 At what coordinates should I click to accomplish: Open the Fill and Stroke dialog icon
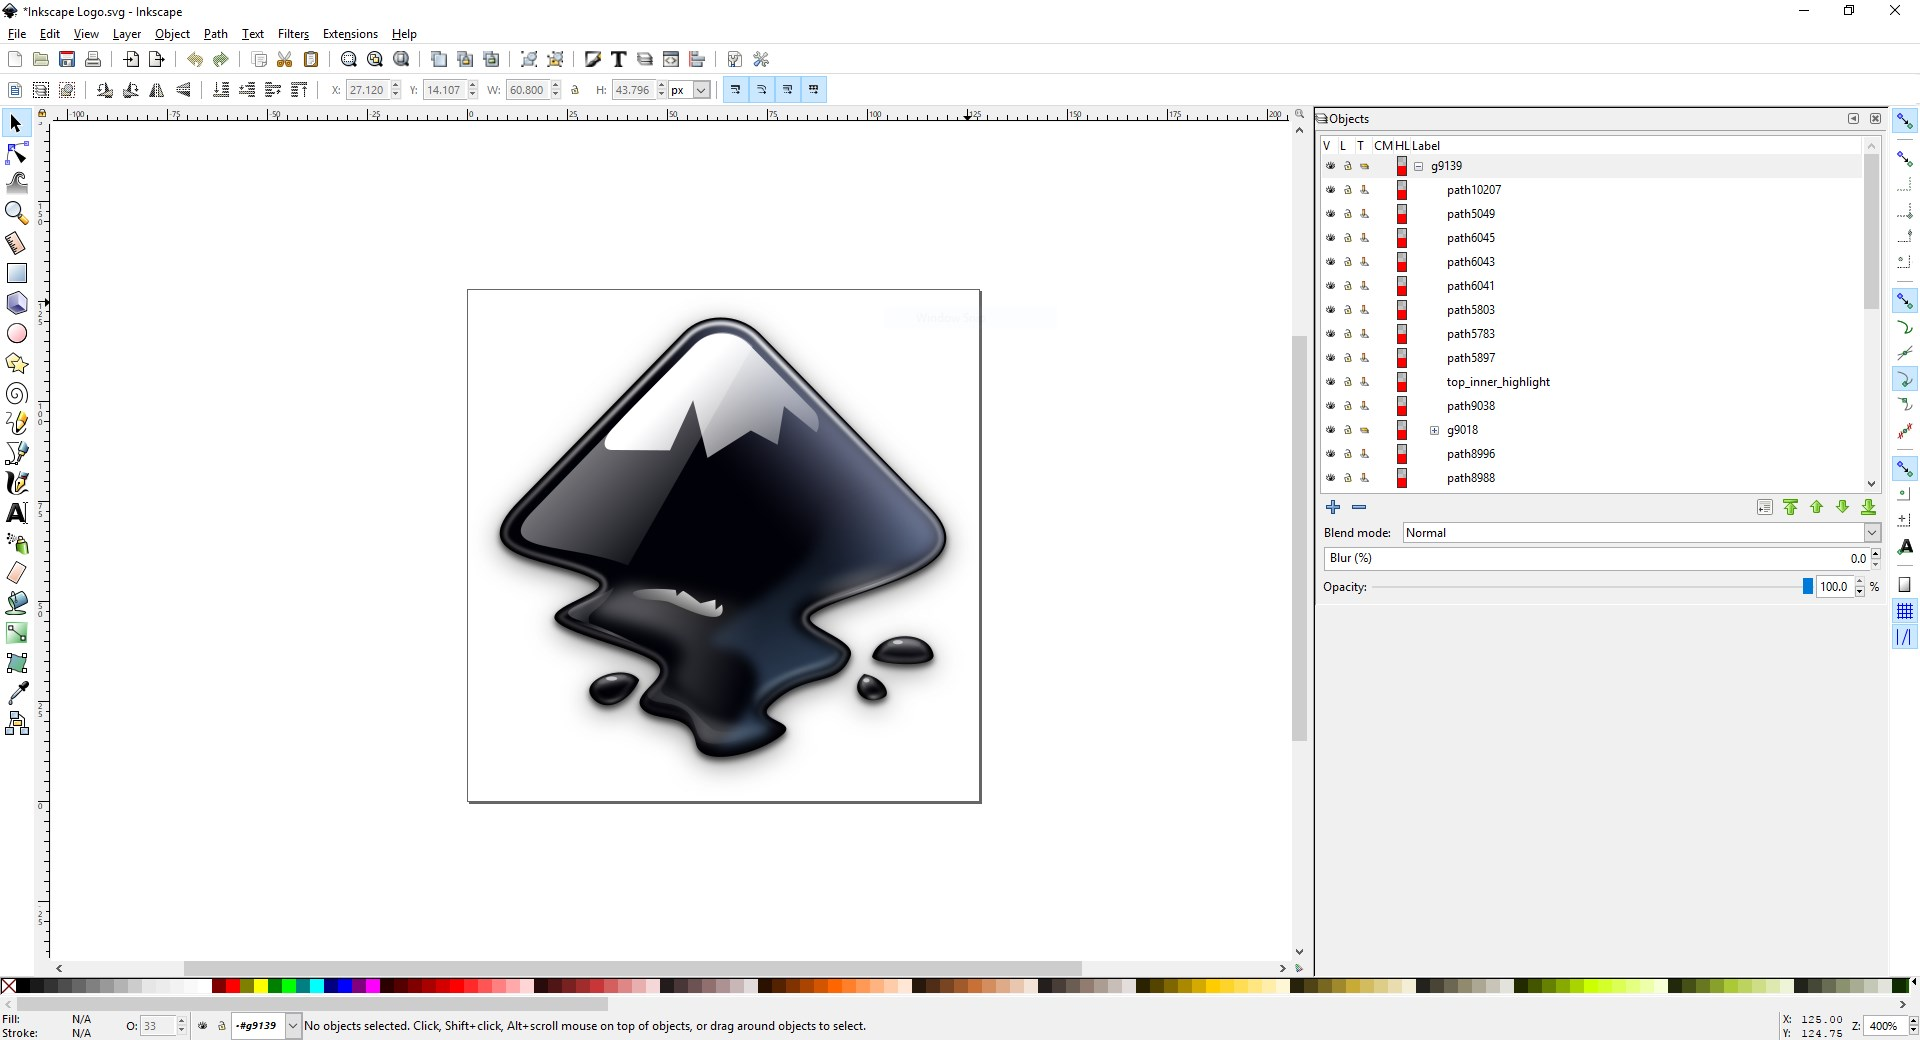[592, 59]
